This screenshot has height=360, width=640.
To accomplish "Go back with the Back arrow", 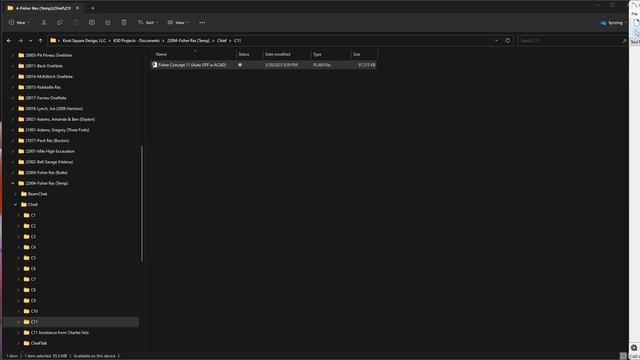I will pos(9,40).
